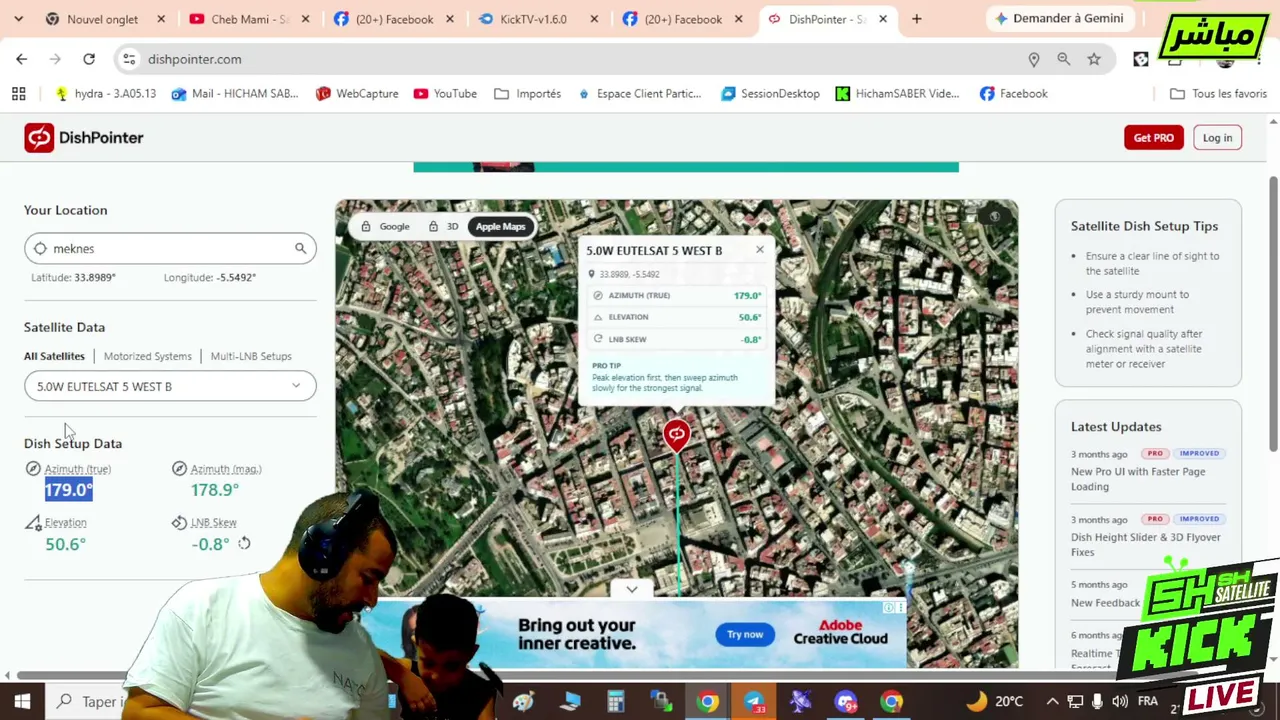Click the Elevation angle icon

(33, 522)
